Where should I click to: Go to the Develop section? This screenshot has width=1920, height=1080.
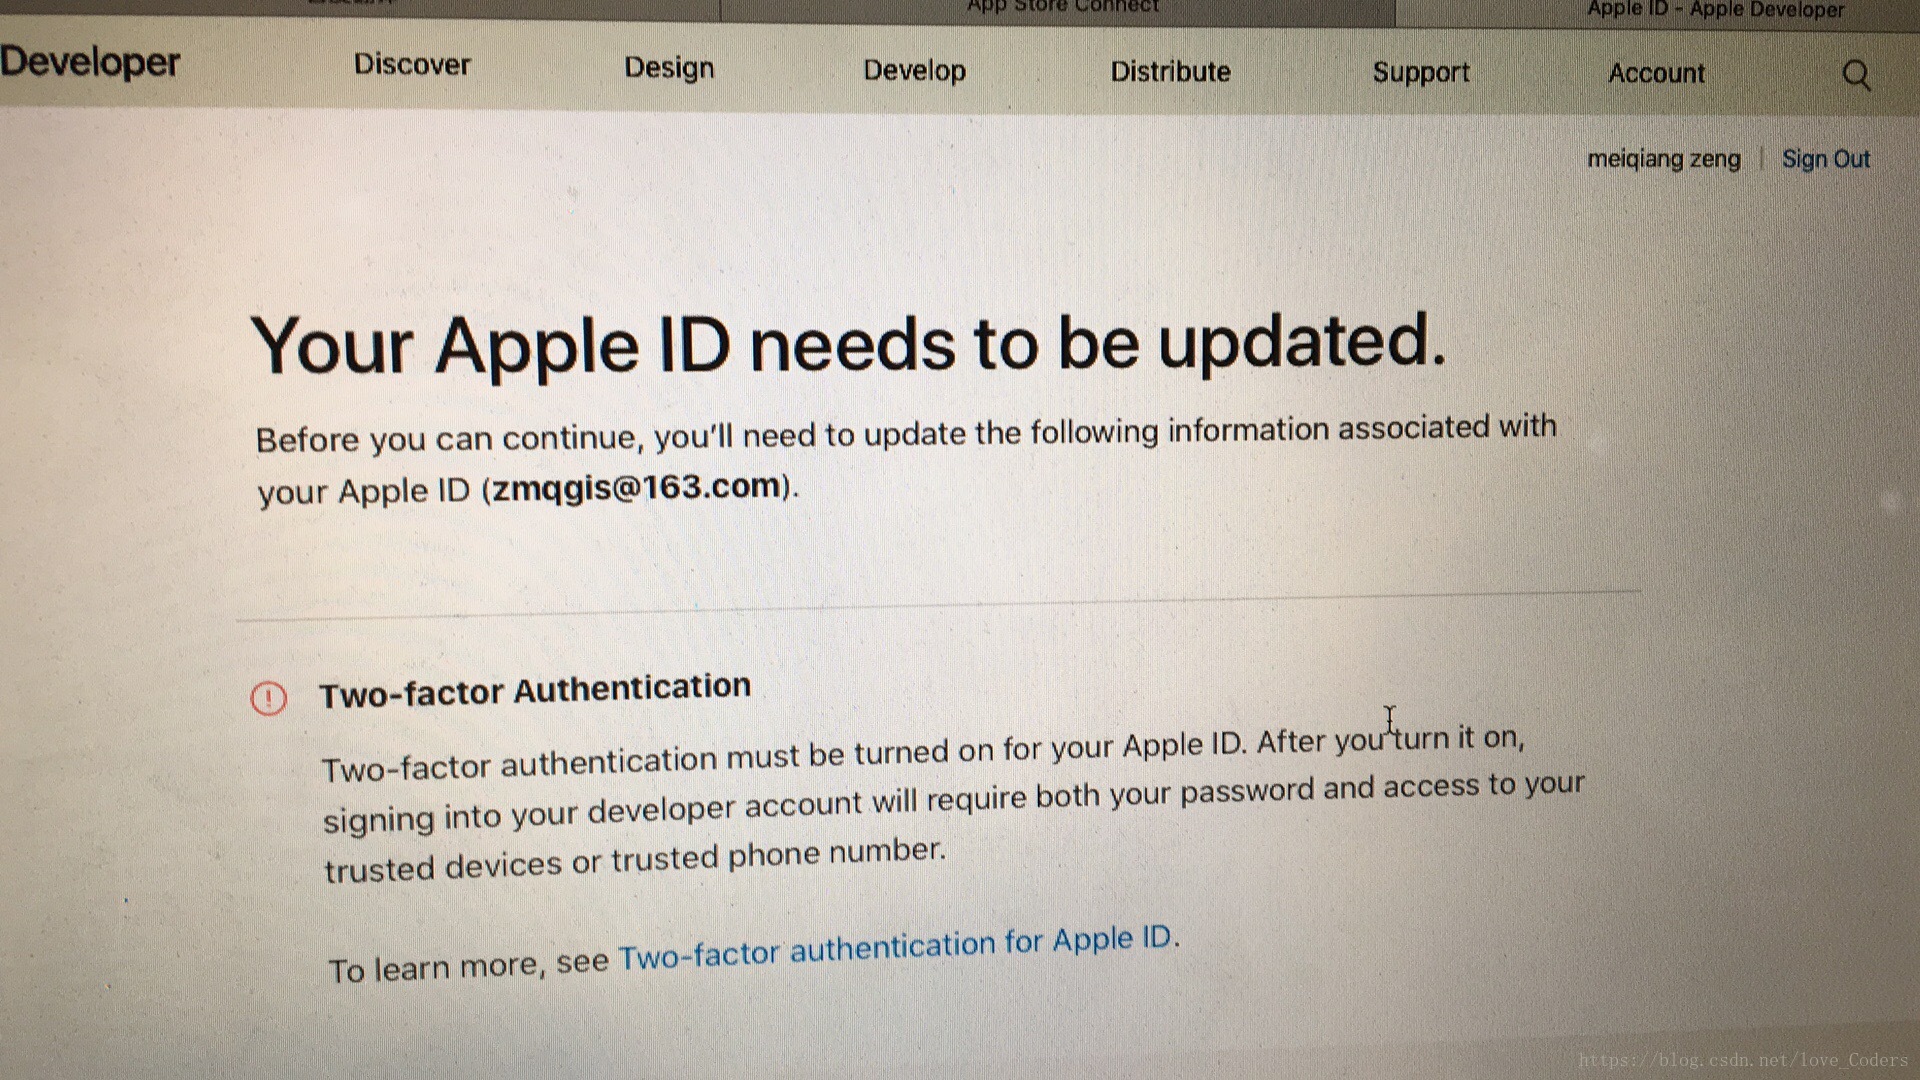pos(914,70)
